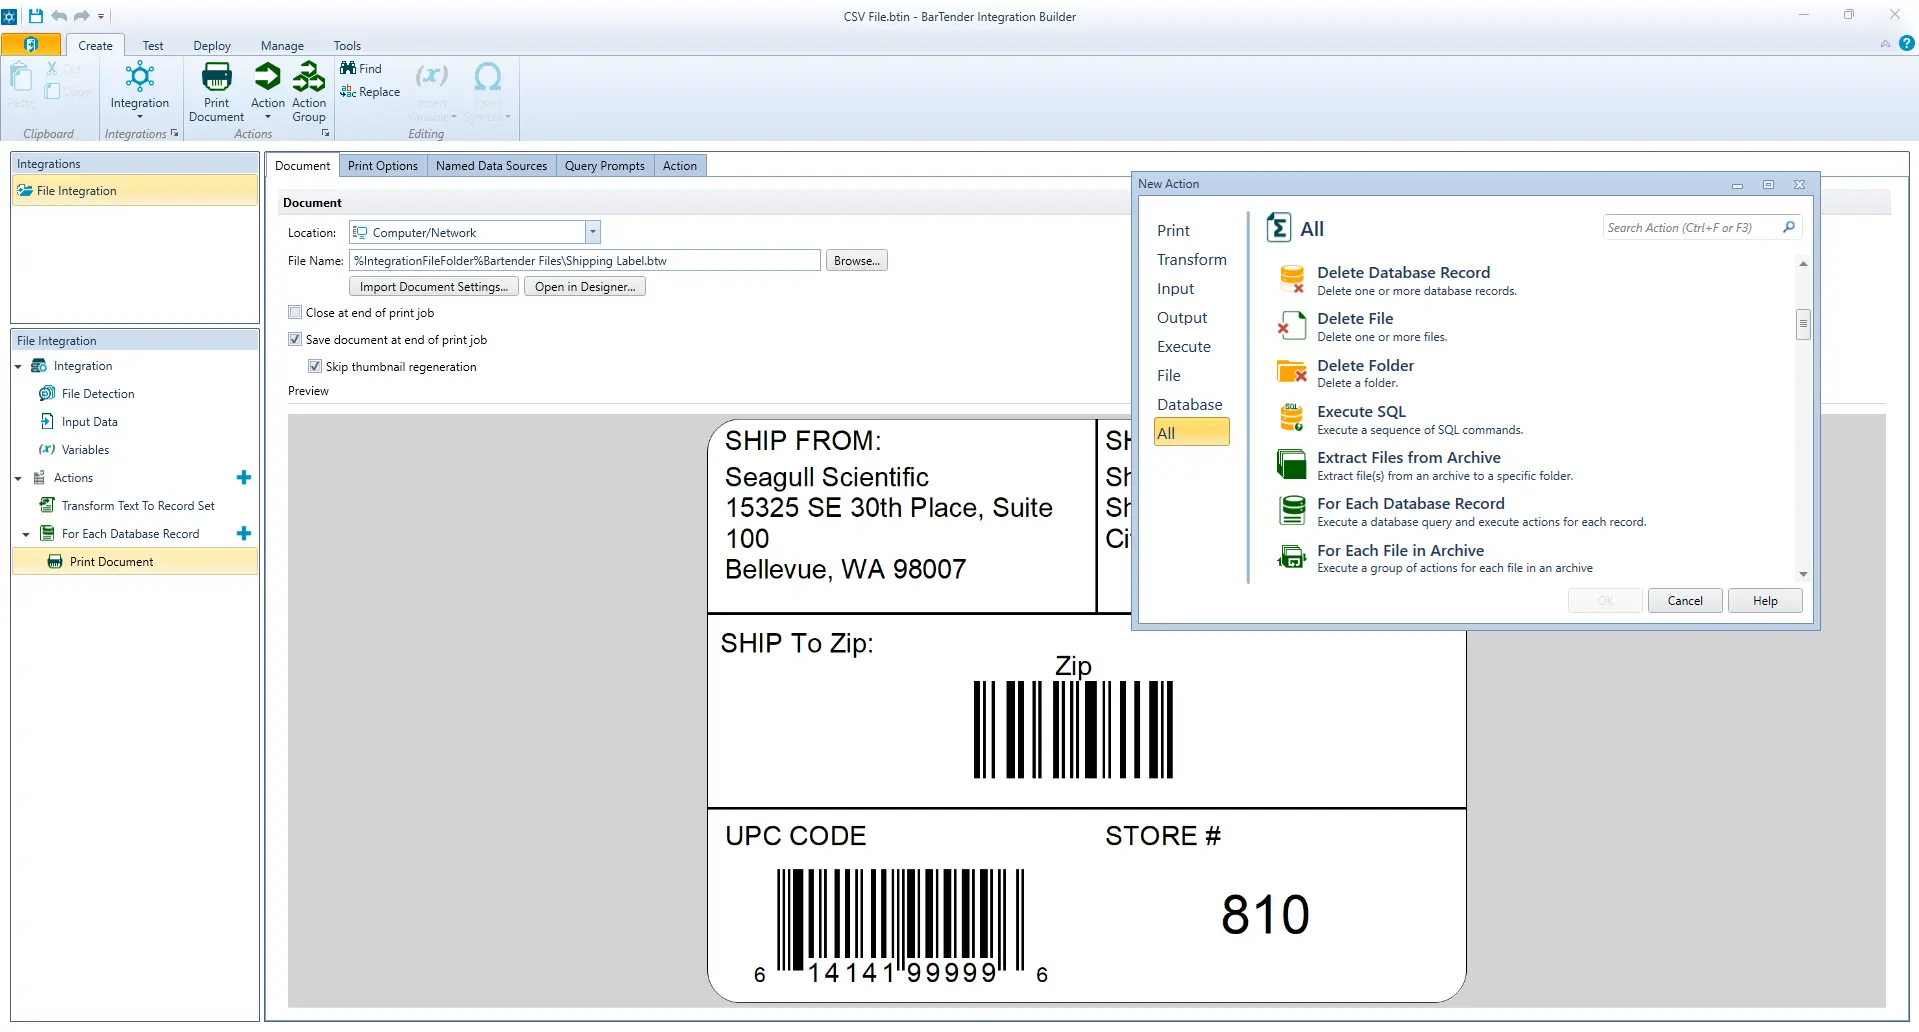
Task: Switch to the Tools ribbon tab
Action: point(347,45)
